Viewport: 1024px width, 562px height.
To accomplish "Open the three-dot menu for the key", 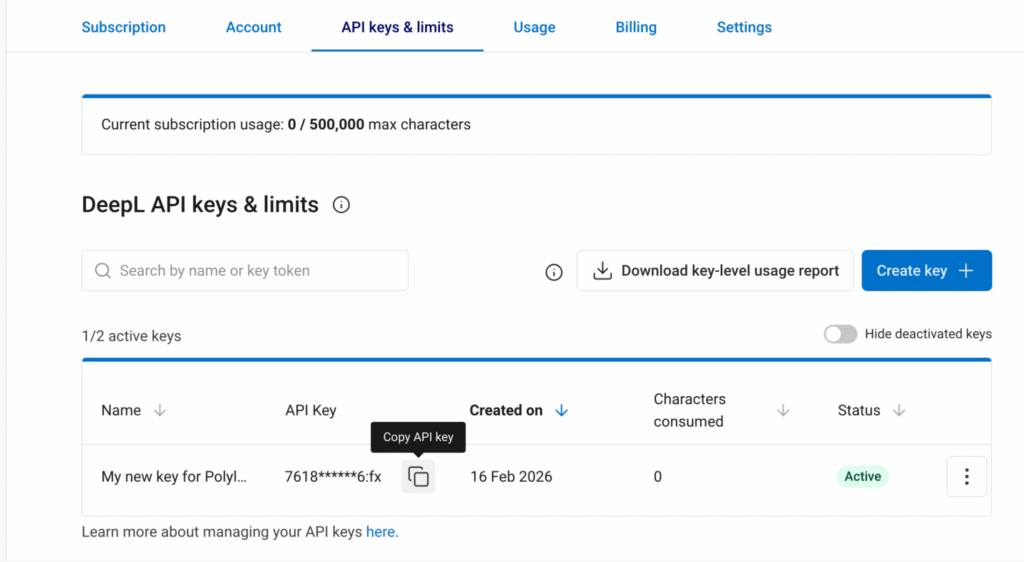I will tap(967, 476).
